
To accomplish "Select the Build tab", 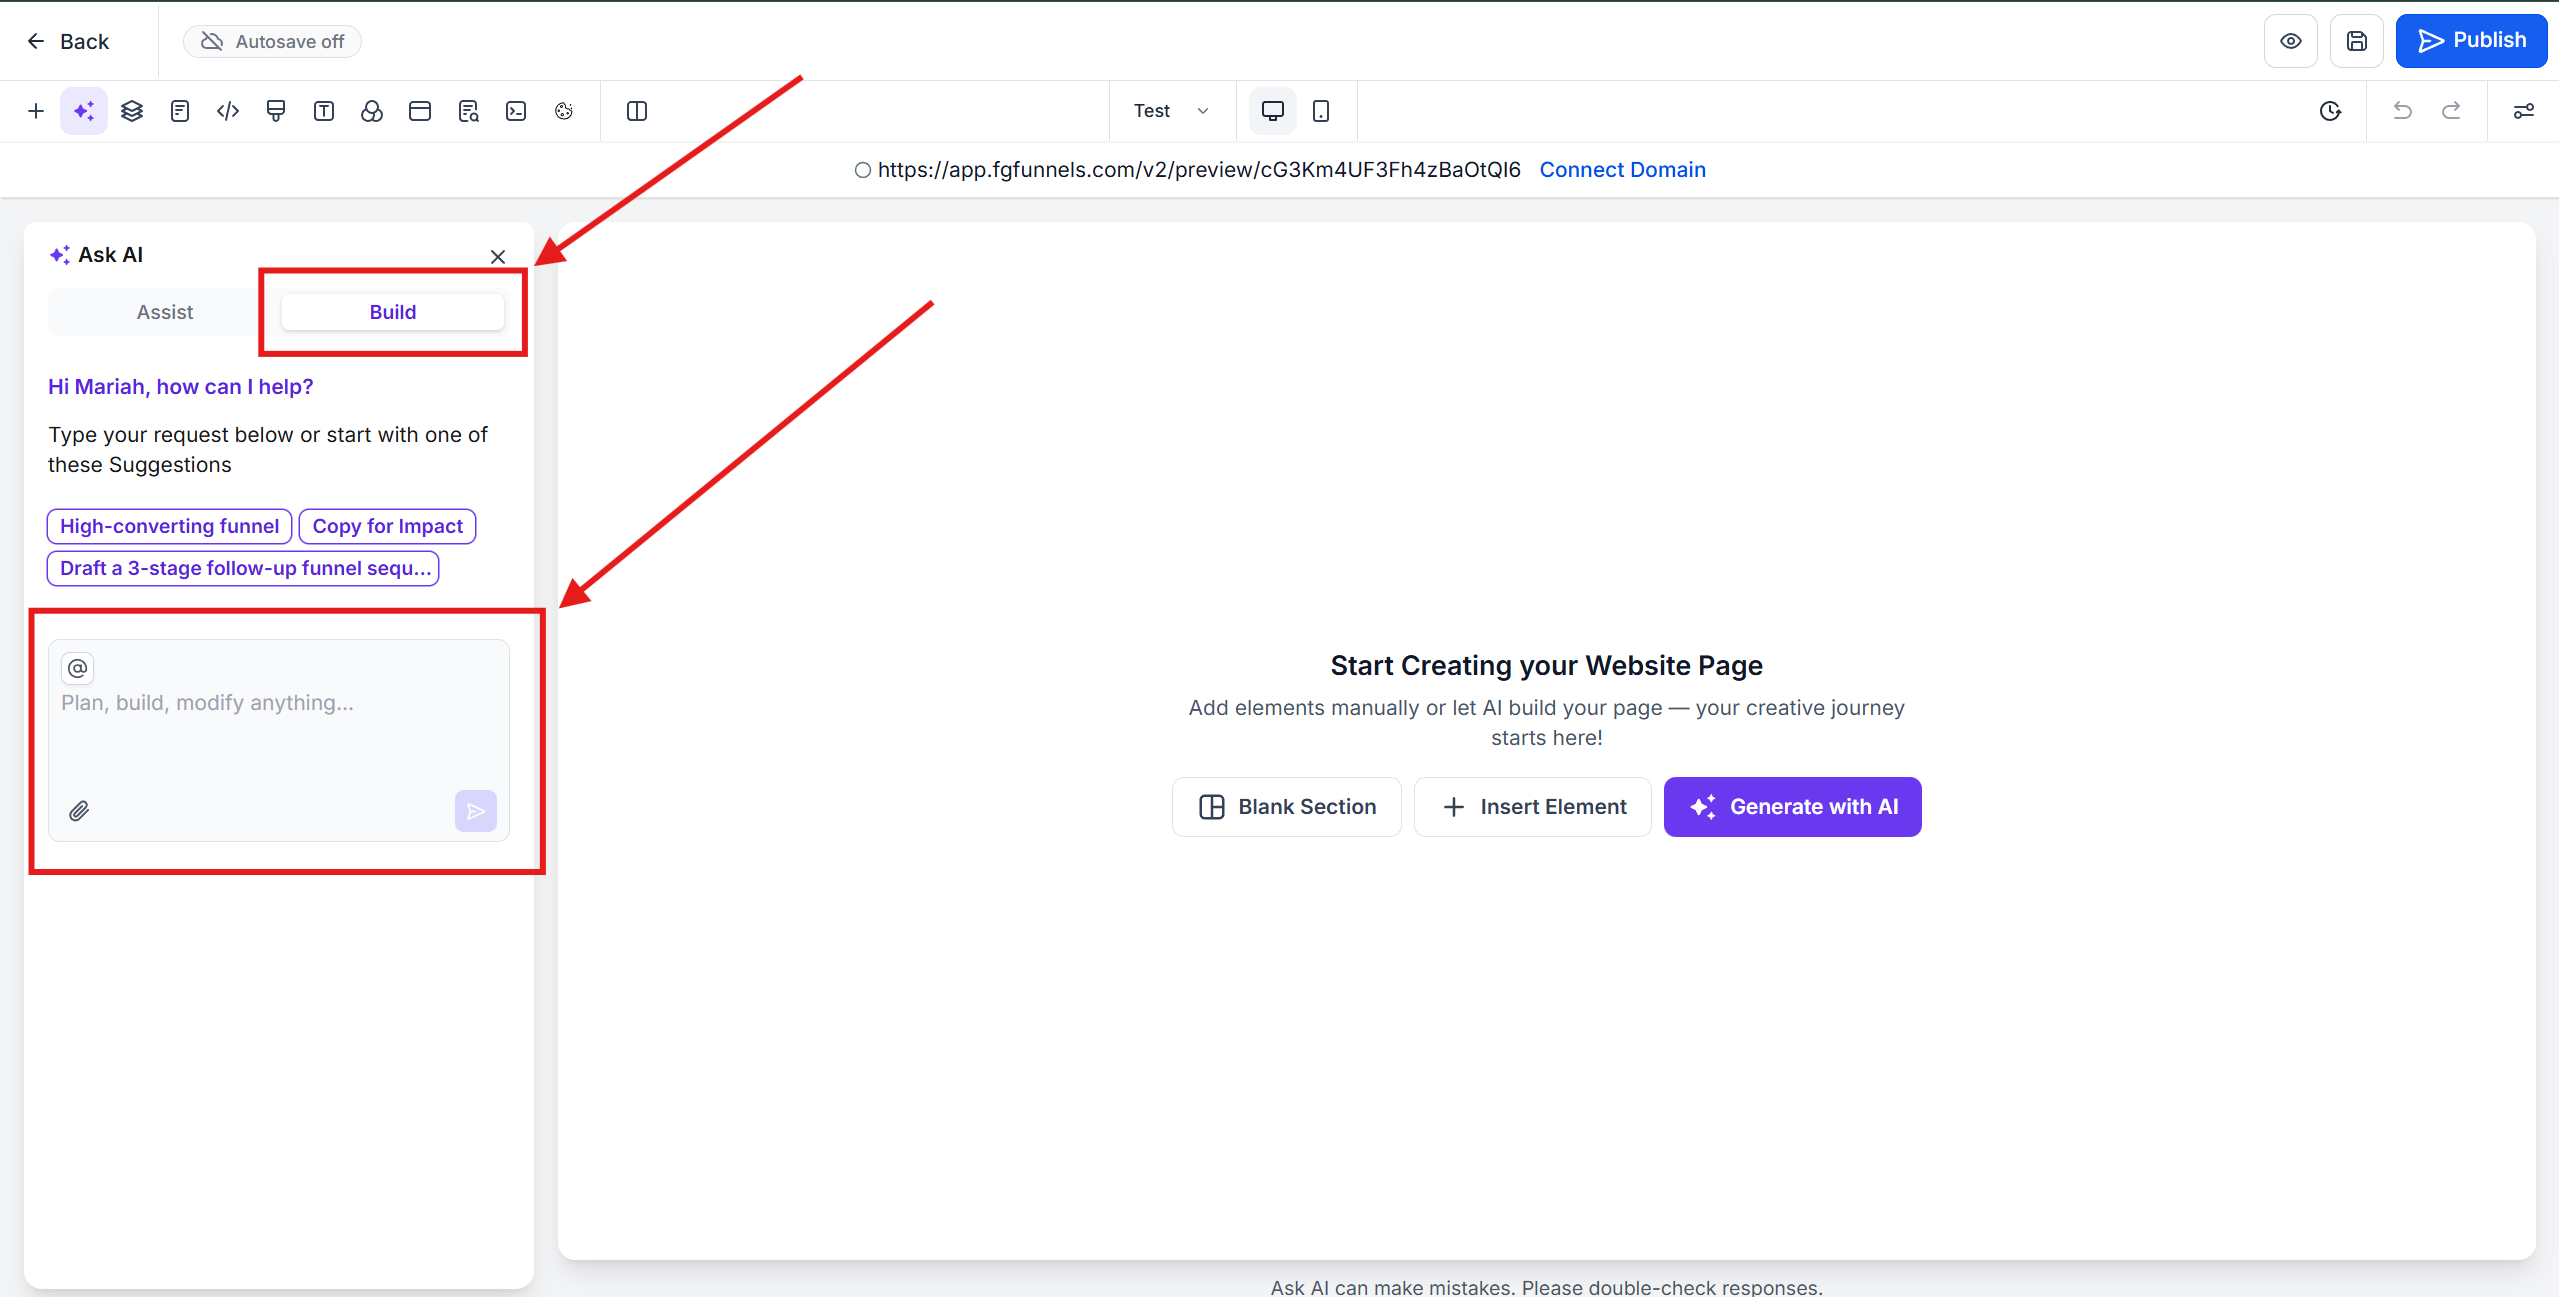I will pyautogui.click(x=392, y=312).
